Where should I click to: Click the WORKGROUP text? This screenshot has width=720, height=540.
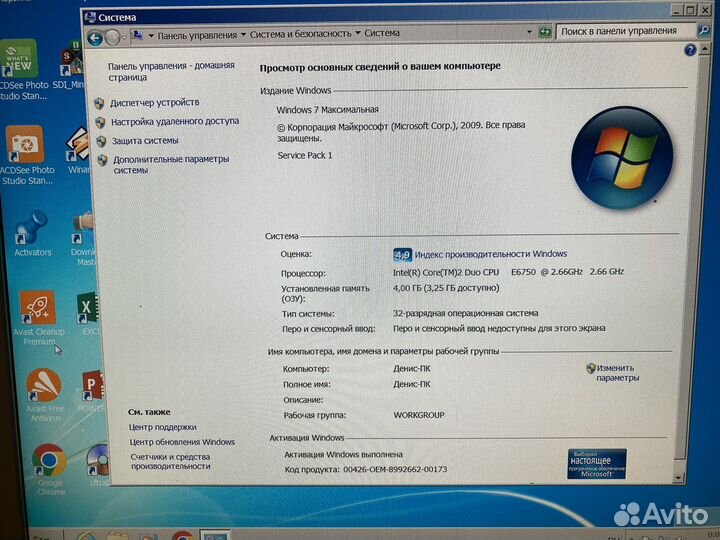419,415
